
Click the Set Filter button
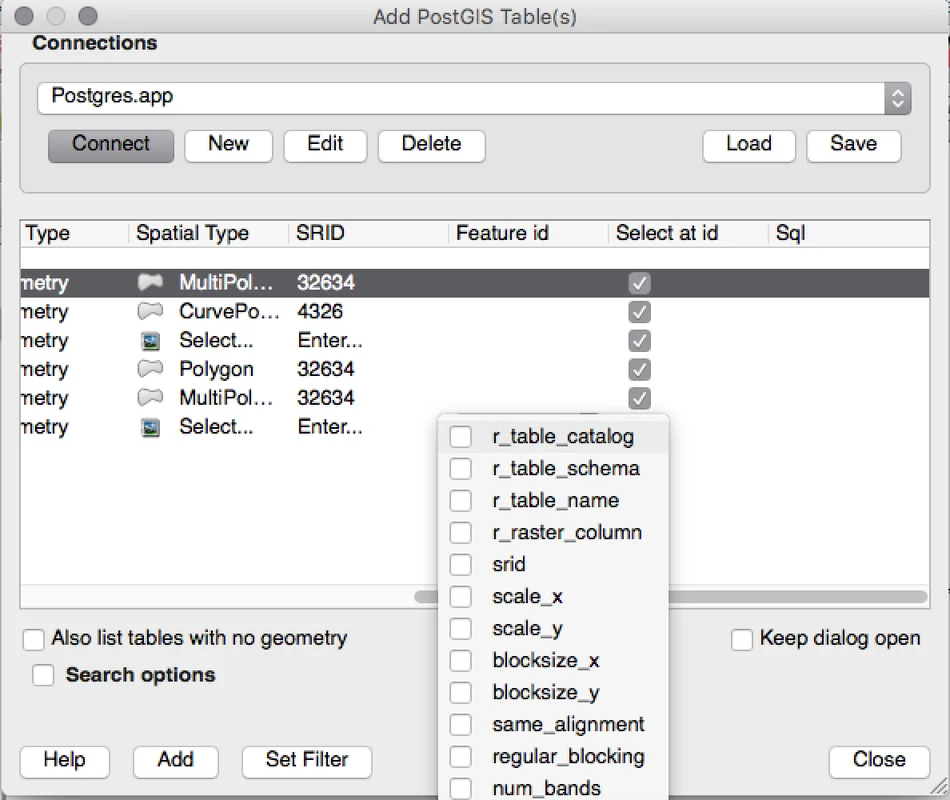pos(306,760)
